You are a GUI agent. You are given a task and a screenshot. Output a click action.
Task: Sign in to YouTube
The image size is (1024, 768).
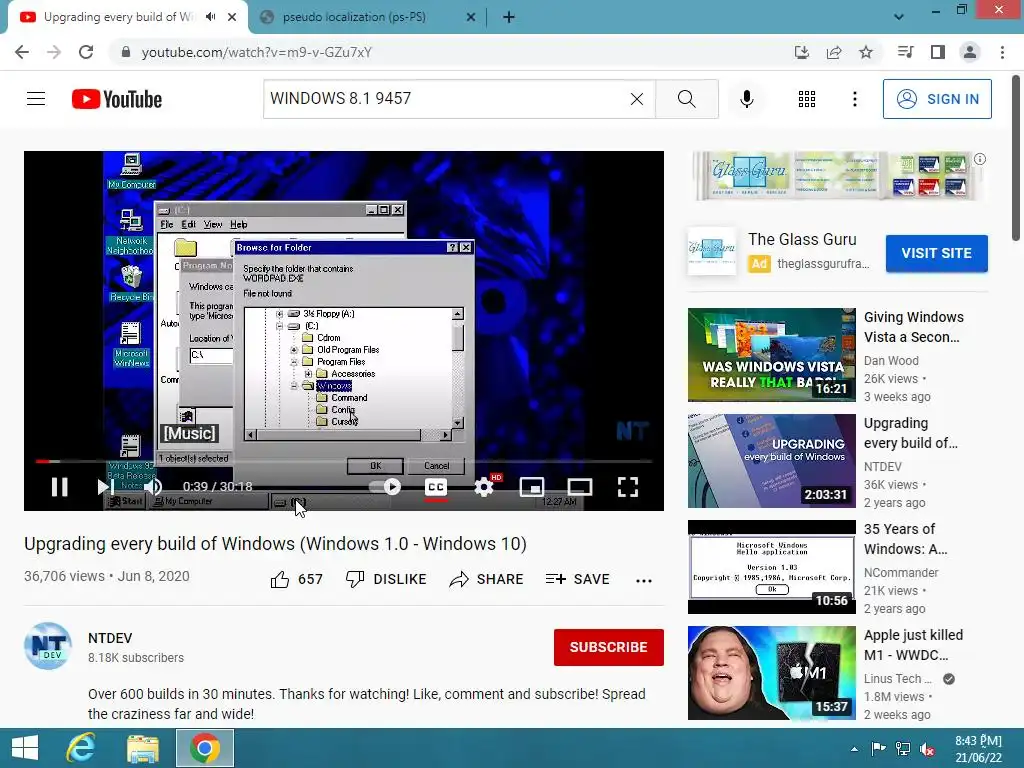pos(937,99)
